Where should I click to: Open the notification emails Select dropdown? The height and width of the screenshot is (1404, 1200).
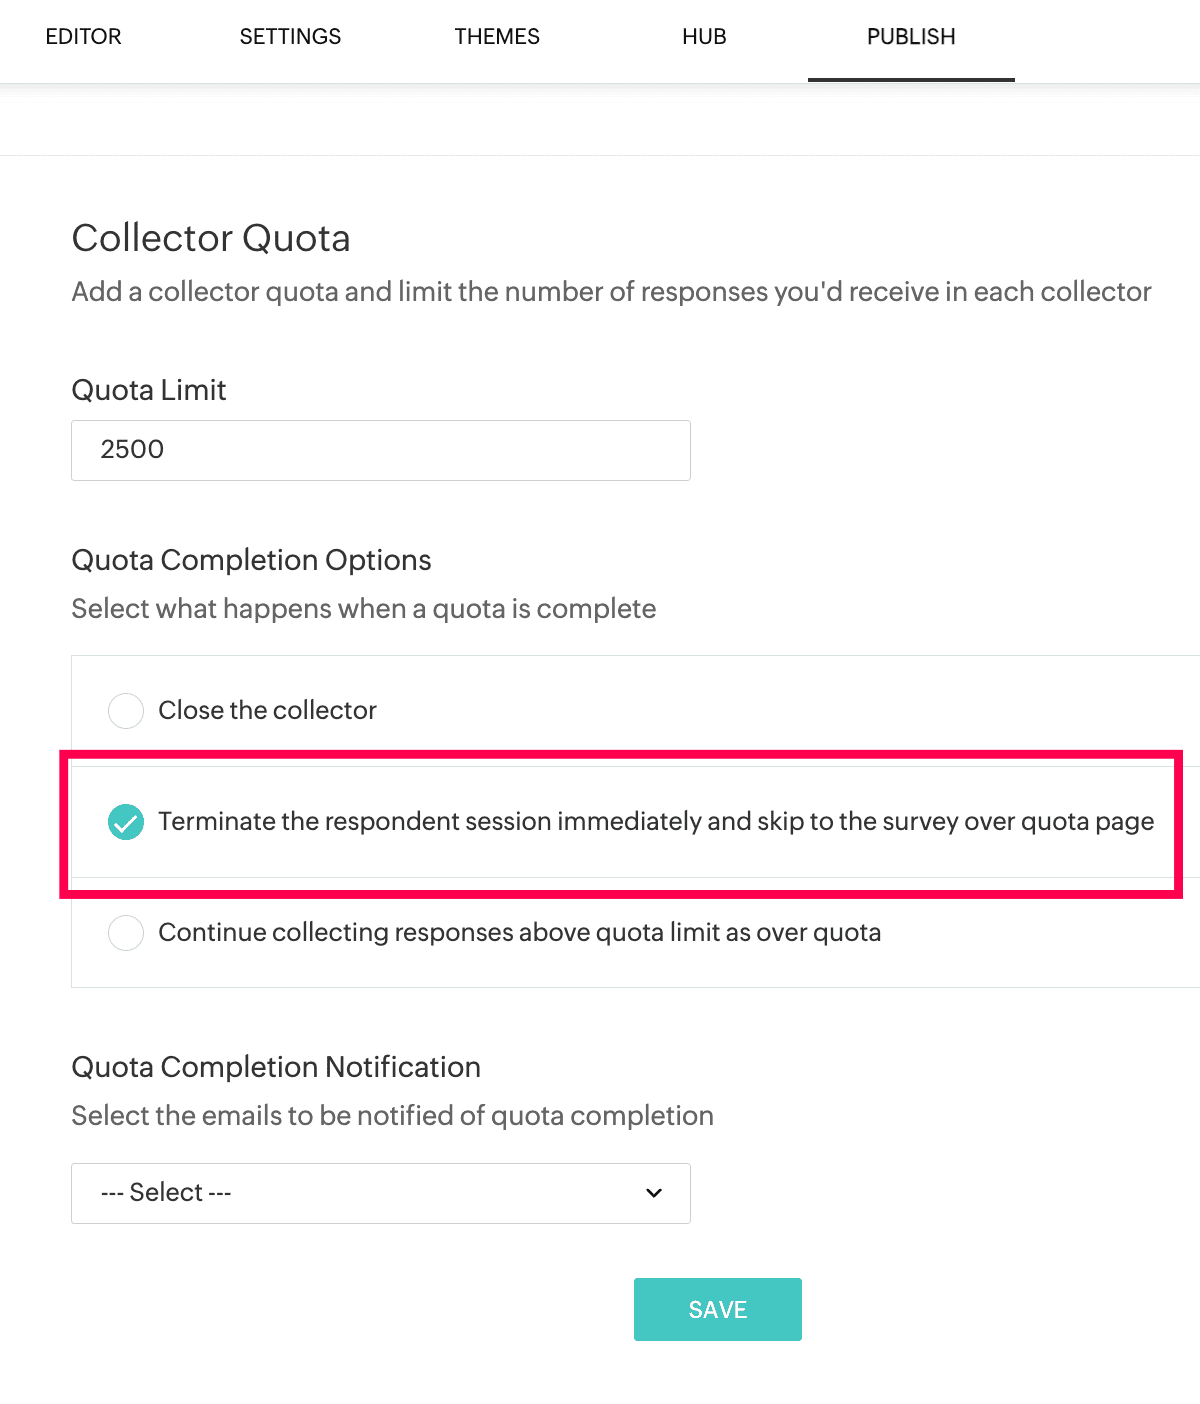coord(381,1193)
